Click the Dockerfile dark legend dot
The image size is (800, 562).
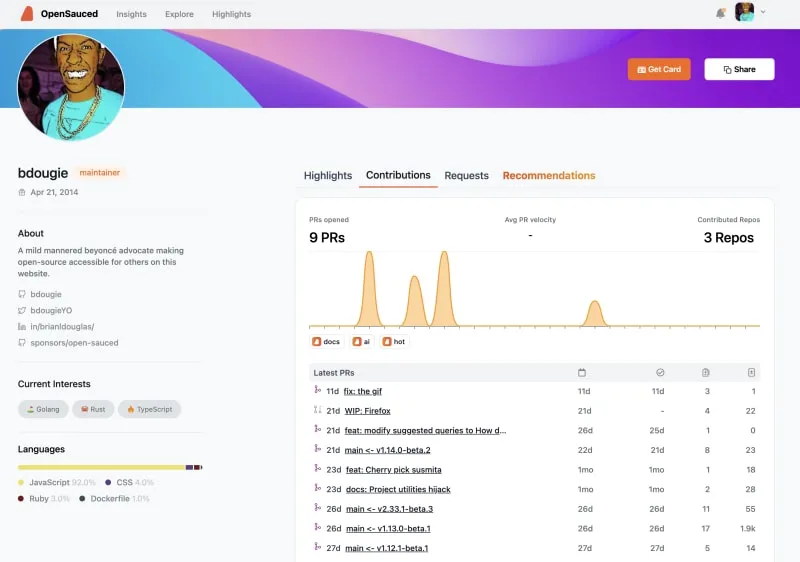point(82,499)
